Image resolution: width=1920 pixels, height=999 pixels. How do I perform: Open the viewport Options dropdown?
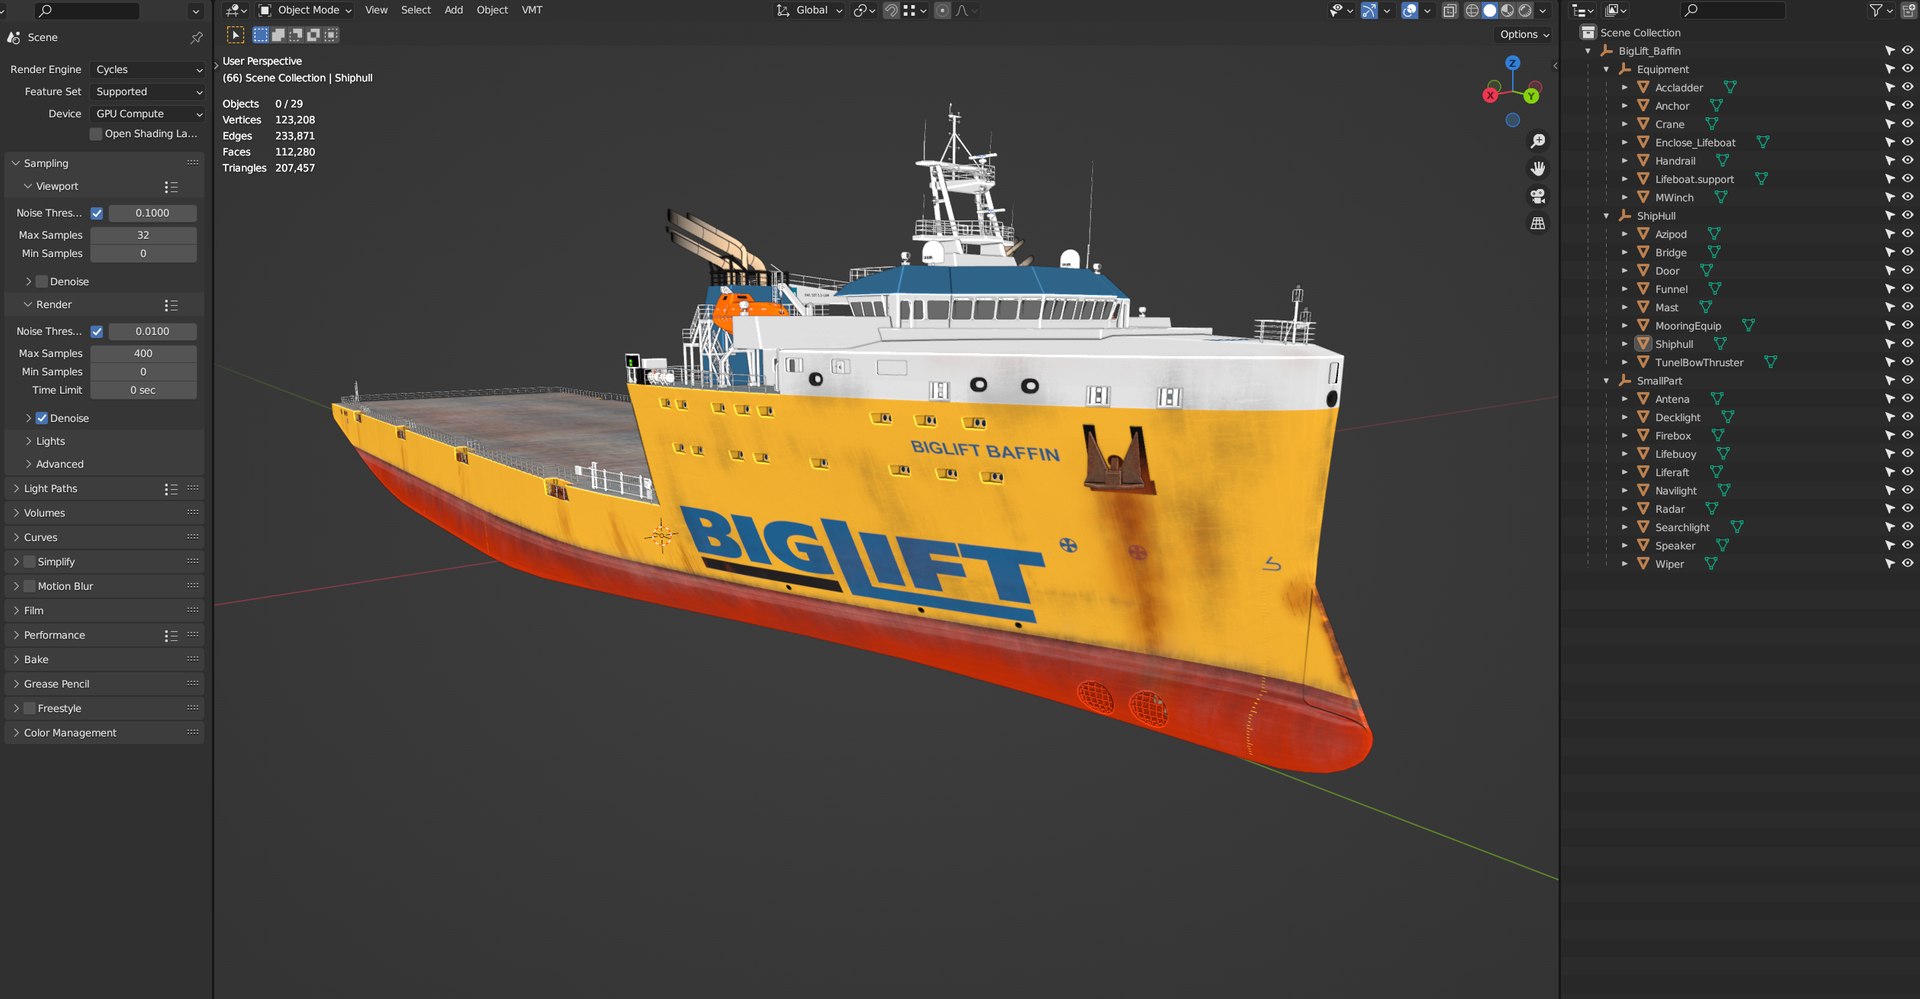click(1525, 34)
